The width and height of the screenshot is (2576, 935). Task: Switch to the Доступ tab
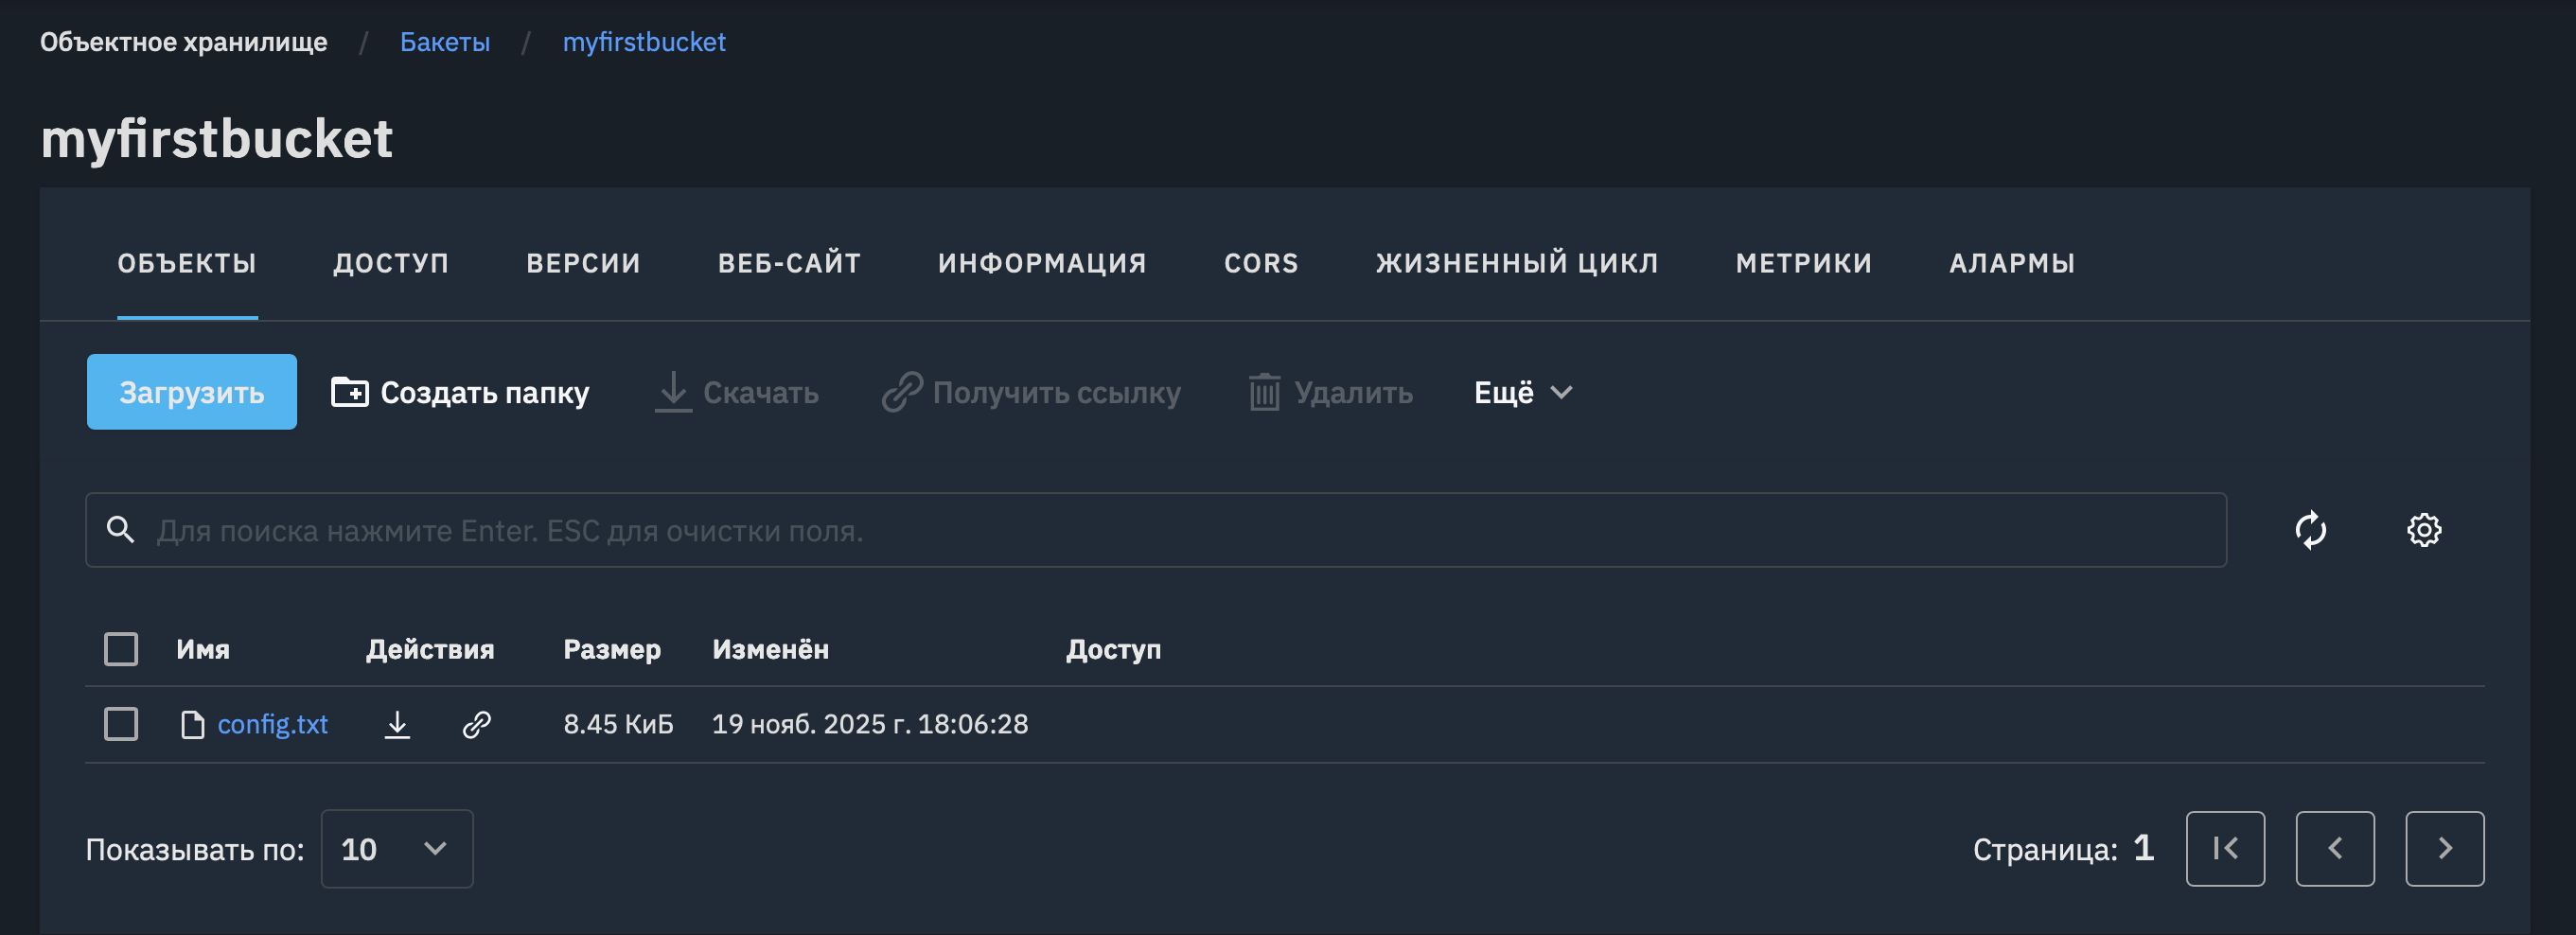click(391, 263)
